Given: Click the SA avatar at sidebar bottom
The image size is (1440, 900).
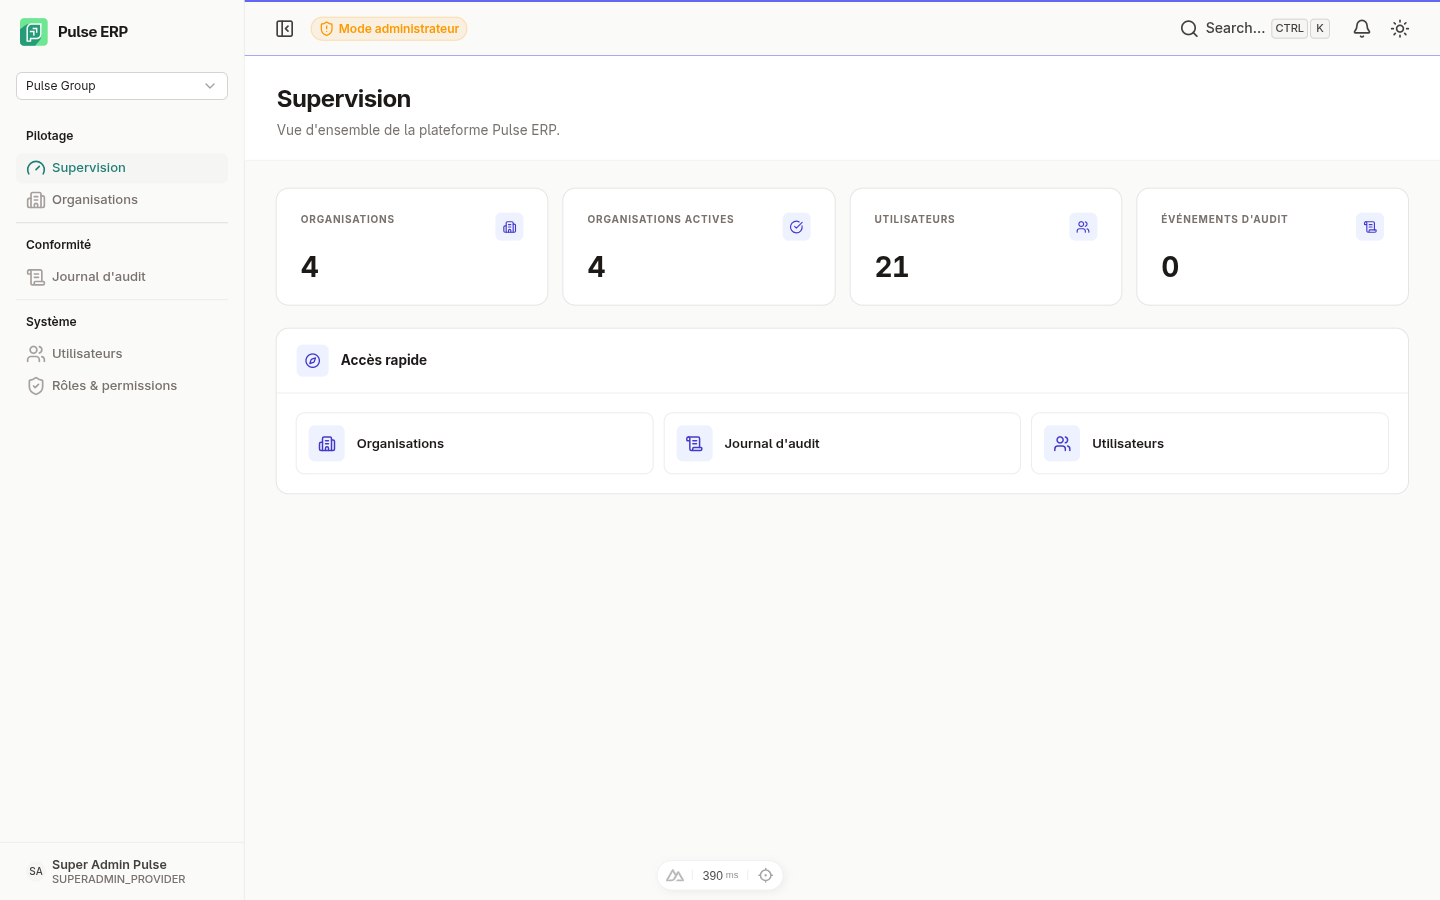Looking at the screenshot, I should click(x=36, y=872).
